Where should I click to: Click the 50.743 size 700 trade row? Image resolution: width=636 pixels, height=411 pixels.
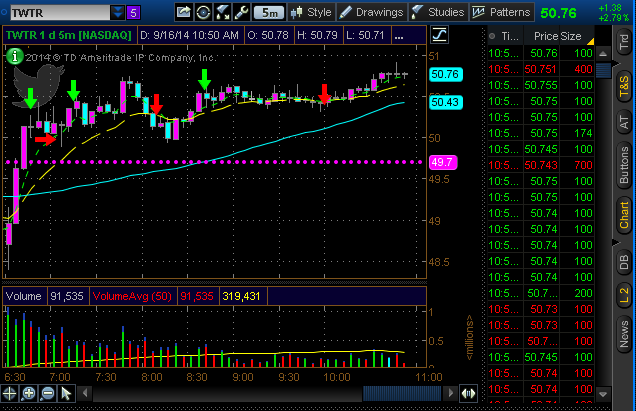click(x=541, y=165)
